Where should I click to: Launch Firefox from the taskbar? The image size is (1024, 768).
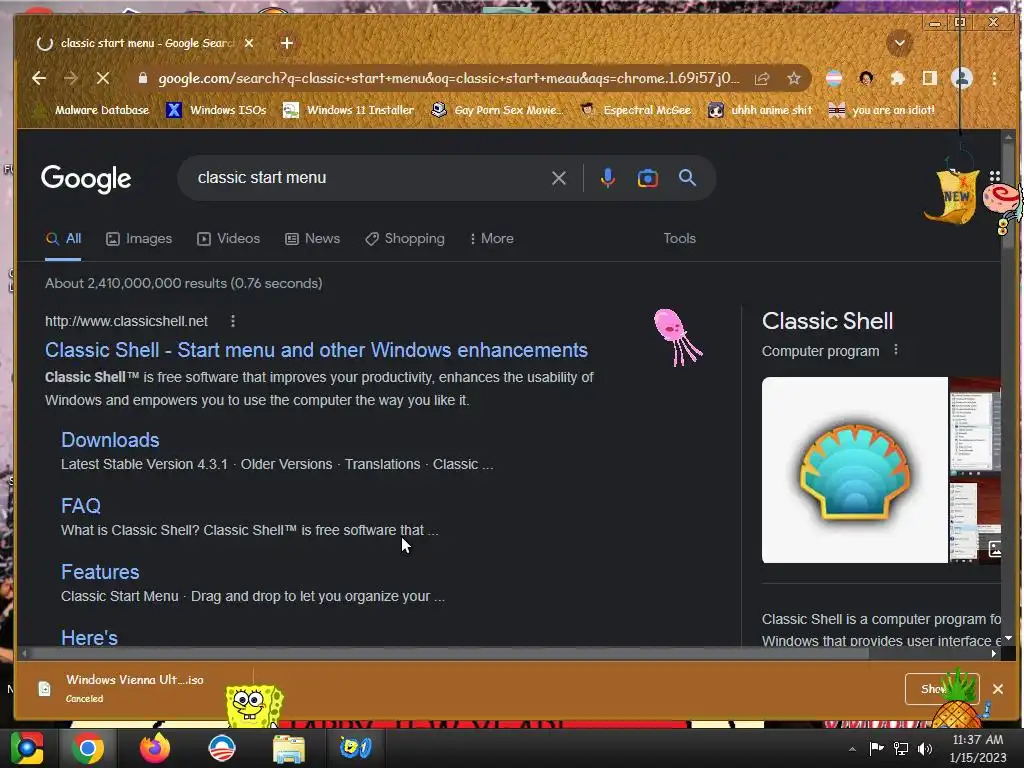point(155,748)
